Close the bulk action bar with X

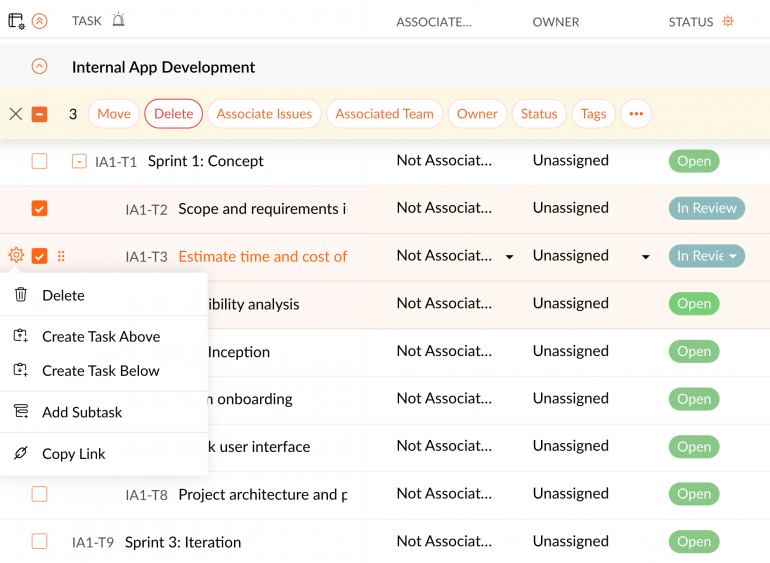pyautogui.click(x=15, y=114)
